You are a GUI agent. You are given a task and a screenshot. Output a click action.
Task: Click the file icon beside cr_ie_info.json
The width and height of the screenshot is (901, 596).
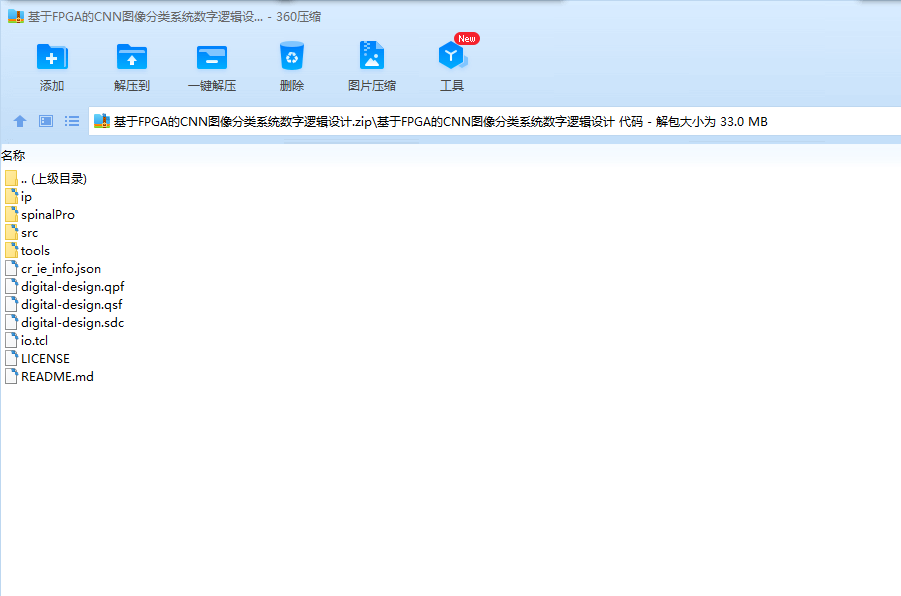point(11,268)
